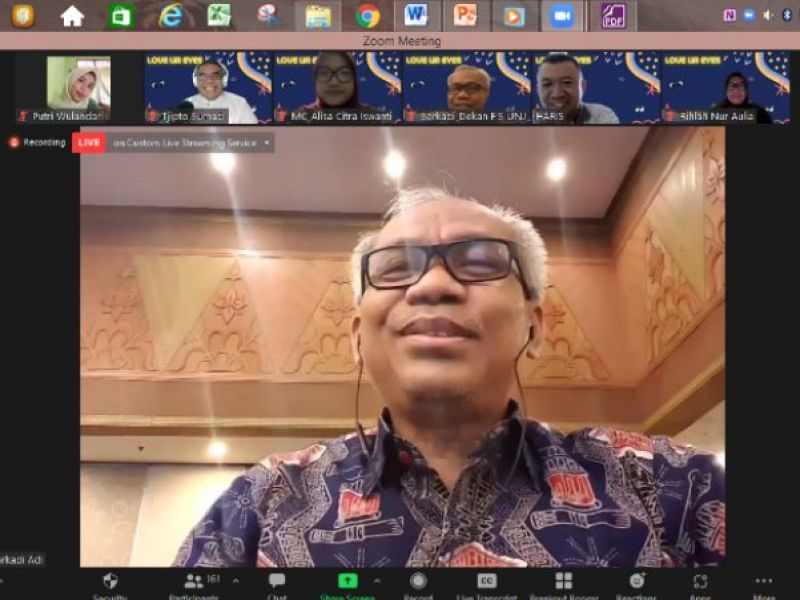The image size is (800, 600).
Task: Open the Apps panel
Action: click(x=700, y=582)
